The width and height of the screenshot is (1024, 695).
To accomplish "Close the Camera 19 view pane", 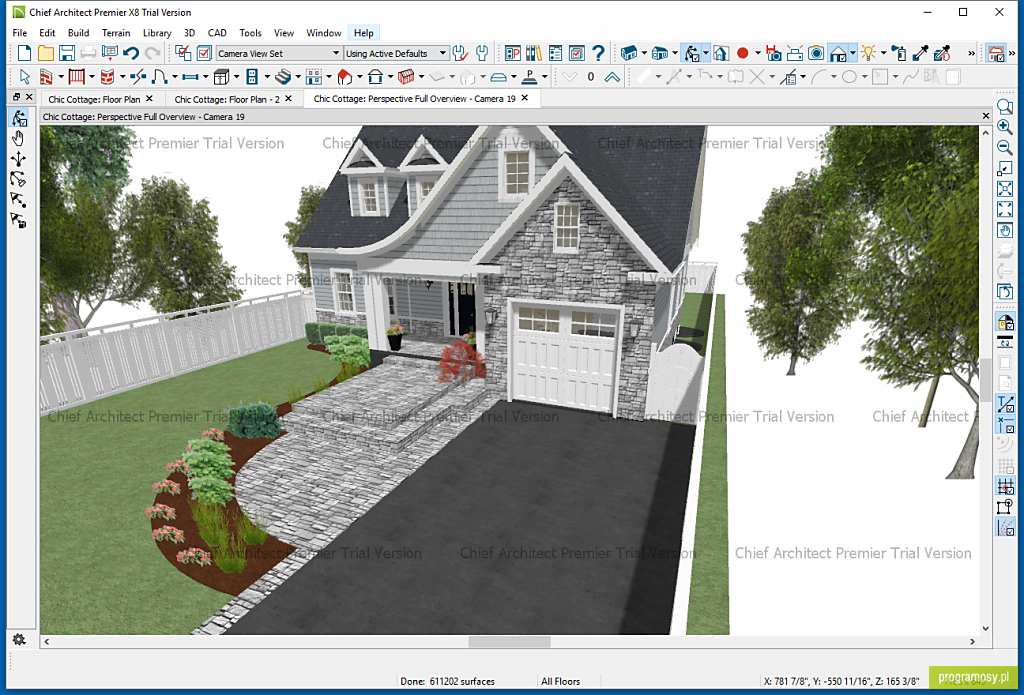I will (986, 116).
